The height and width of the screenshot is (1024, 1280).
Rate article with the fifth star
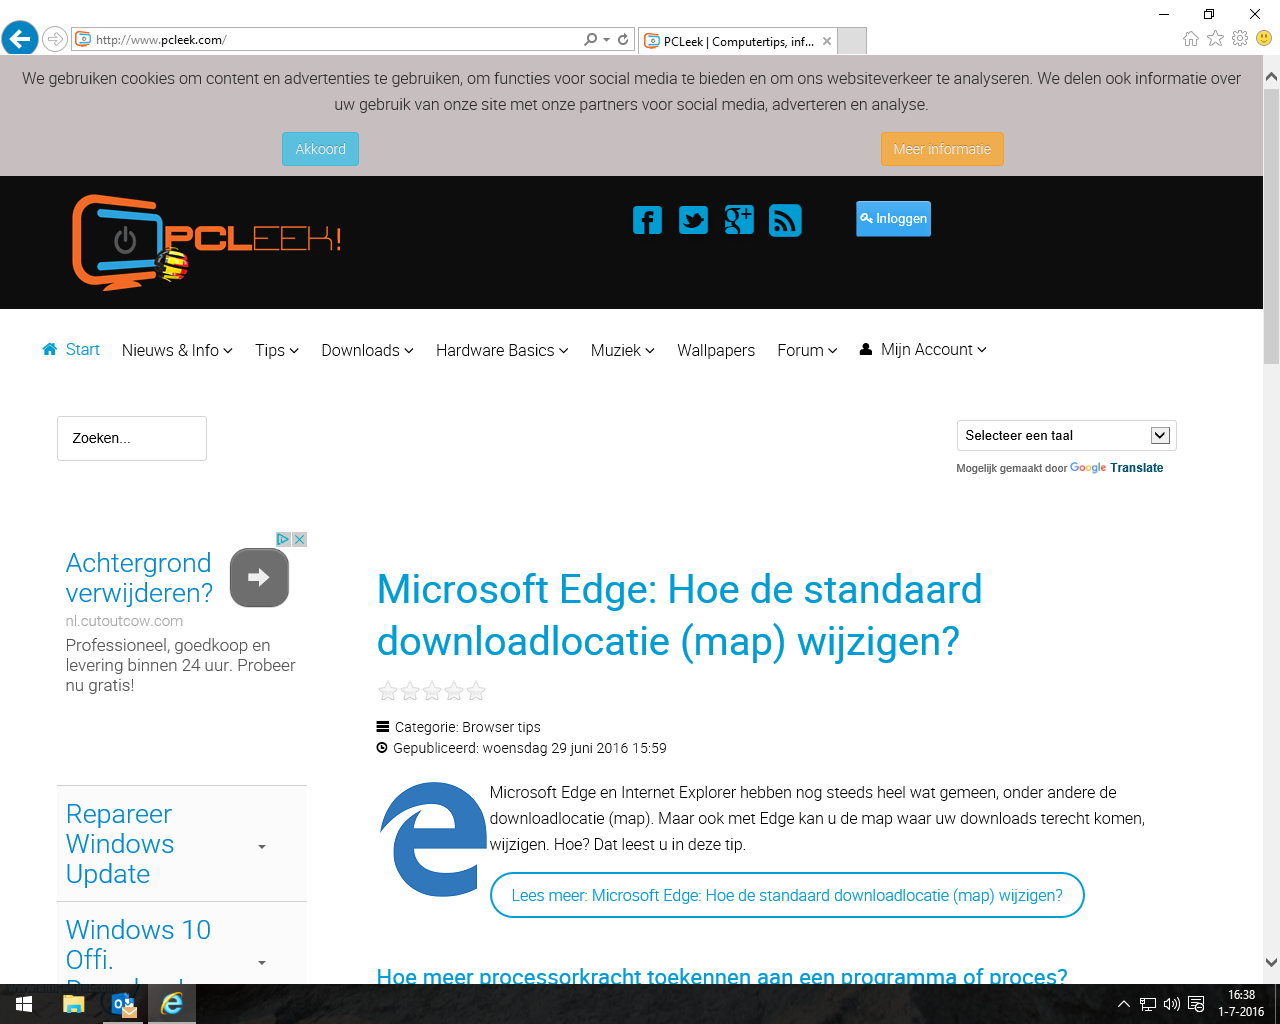coord(476,691)
